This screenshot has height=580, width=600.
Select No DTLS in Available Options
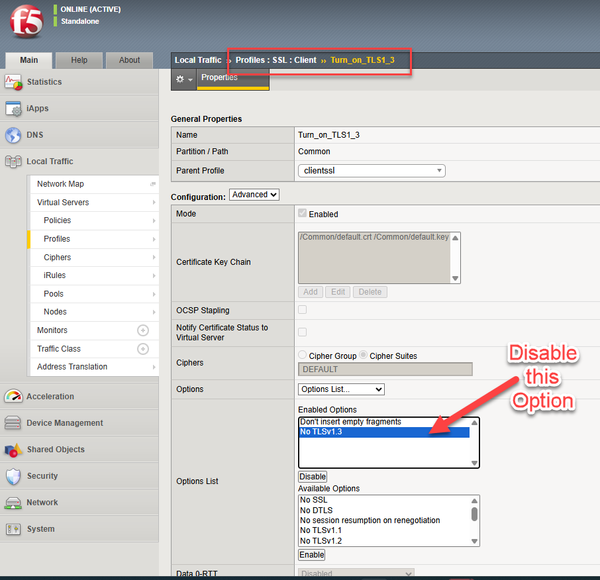tap(385, 510)
